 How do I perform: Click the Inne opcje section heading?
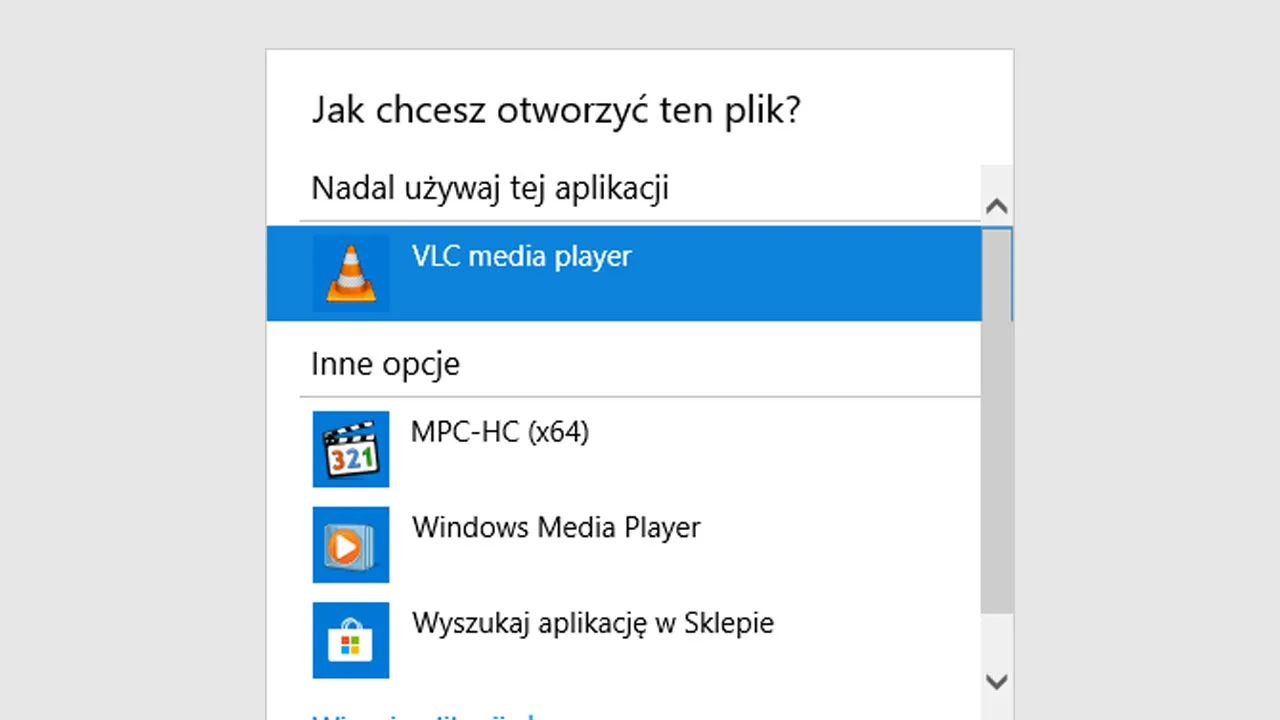pyautogui.click(x=385, y=363)
